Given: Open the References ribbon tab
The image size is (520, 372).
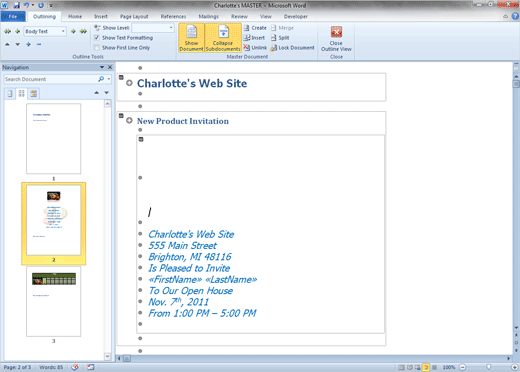Looking at the screenshot, I should click(x=173, y=16).
